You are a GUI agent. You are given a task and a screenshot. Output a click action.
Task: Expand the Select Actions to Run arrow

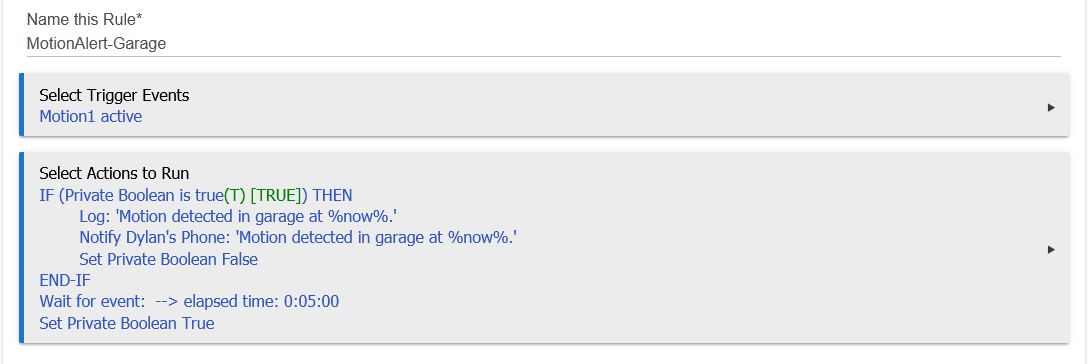(1051, 250)
